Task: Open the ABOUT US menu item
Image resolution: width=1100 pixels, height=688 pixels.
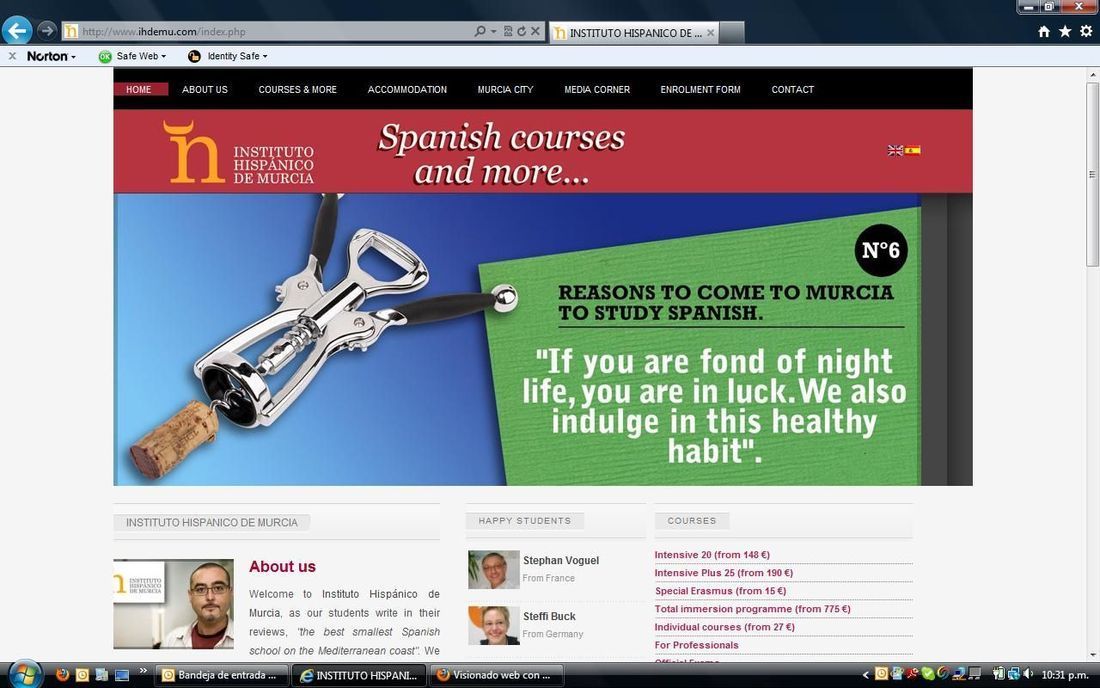Action: coord(205,90)
